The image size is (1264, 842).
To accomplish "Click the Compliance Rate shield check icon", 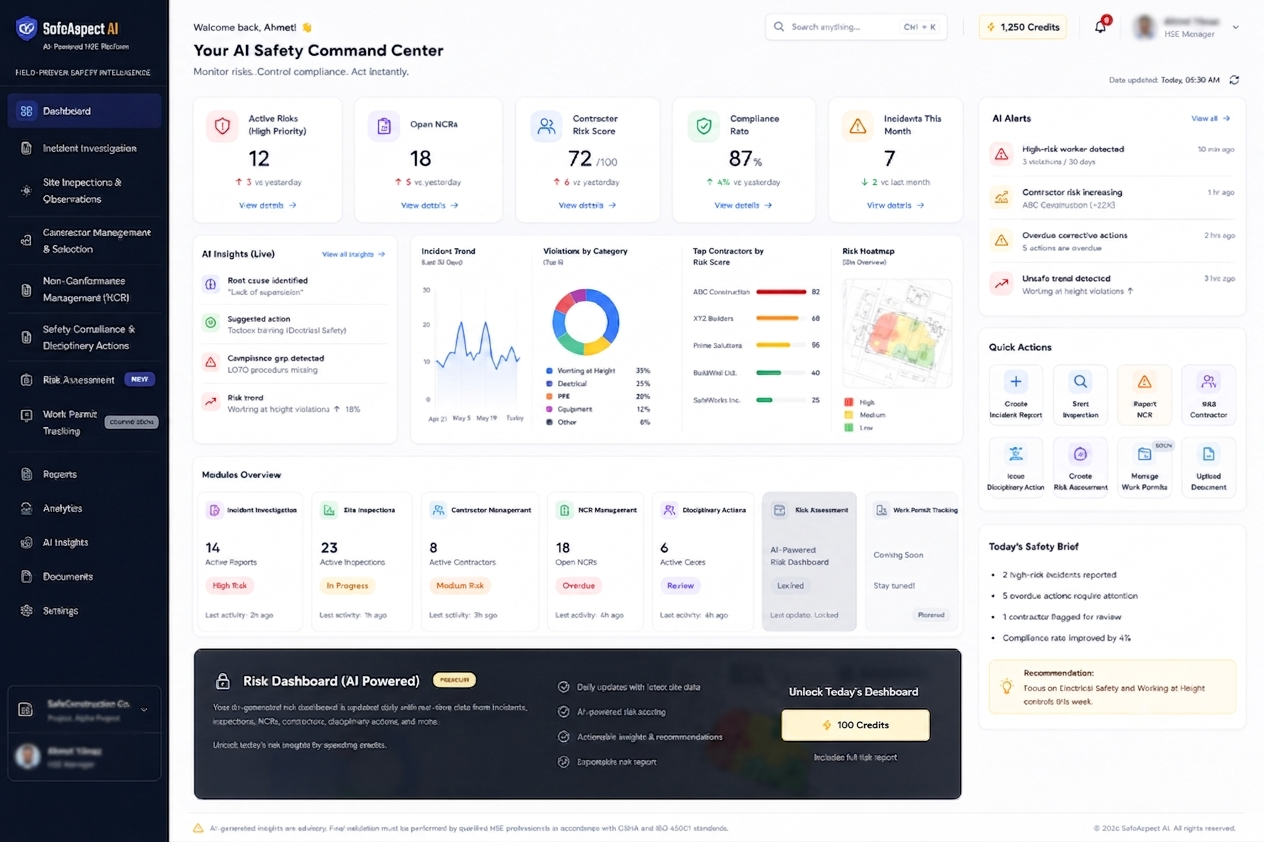I will (x=704, y=126).
